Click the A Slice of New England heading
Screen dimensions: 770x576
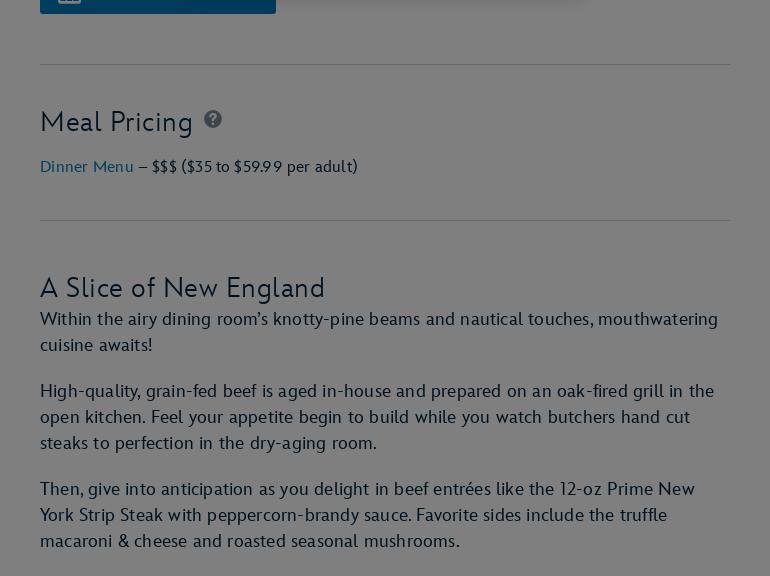click(x=182, y=288)
